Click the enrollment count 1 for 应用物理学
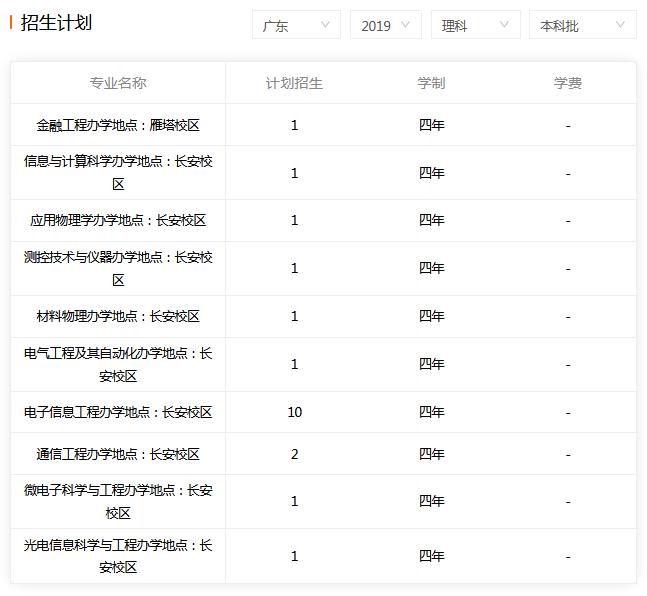This screenshot has width=647, height=596. click(x=295, y=220)
